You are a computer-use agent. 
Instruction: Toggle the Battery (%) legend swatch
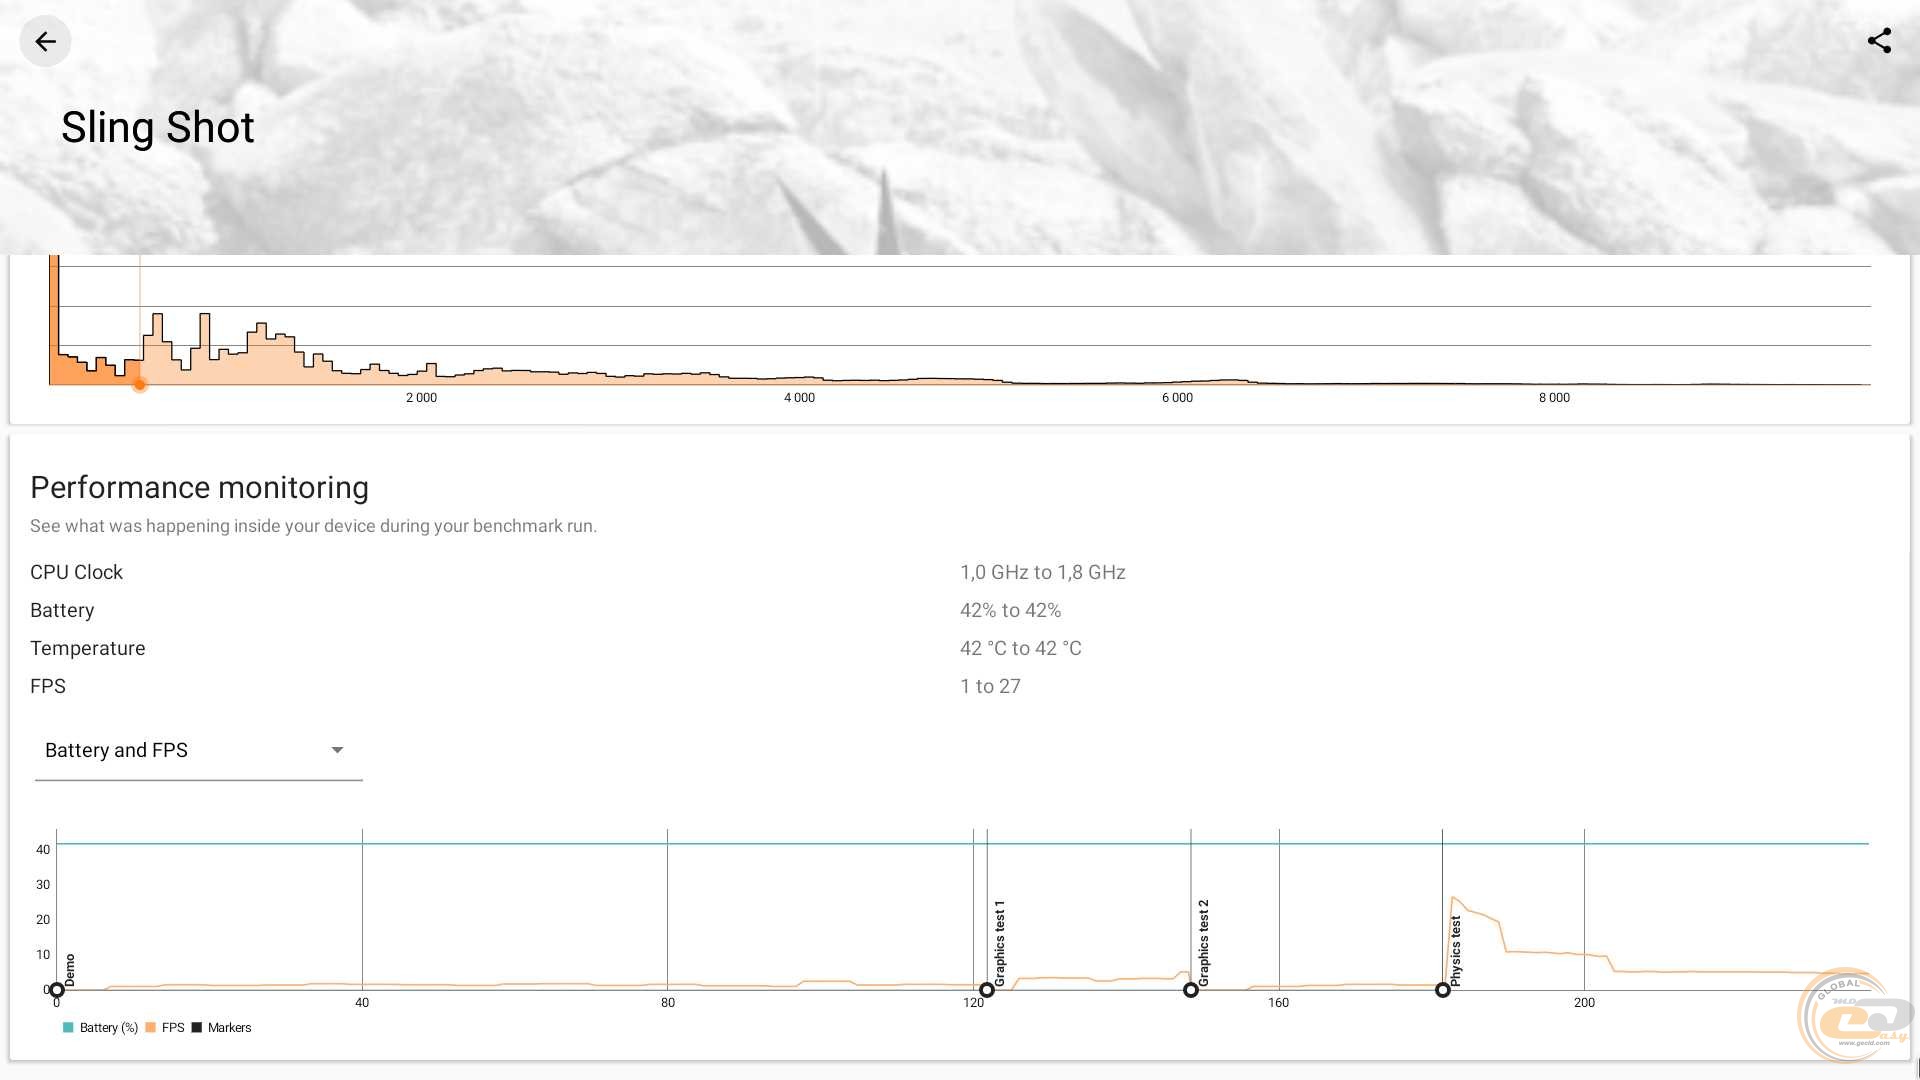click(68, 1028)
